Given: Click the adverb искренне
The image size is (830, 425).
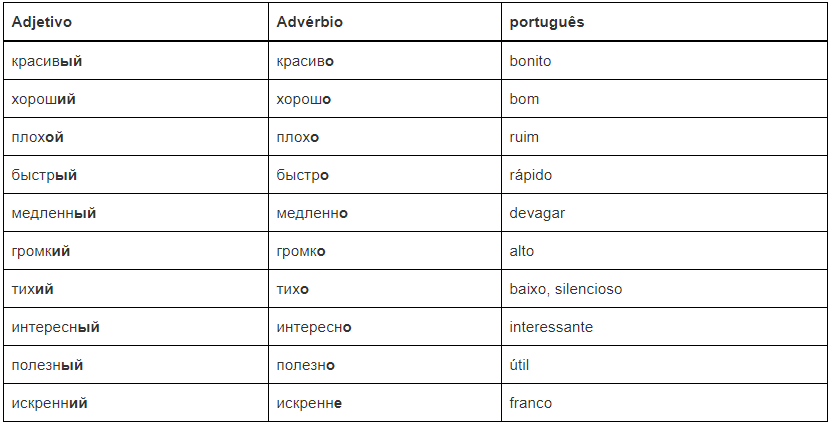Looking at the screenshot, I should click(x=310, y=403).
